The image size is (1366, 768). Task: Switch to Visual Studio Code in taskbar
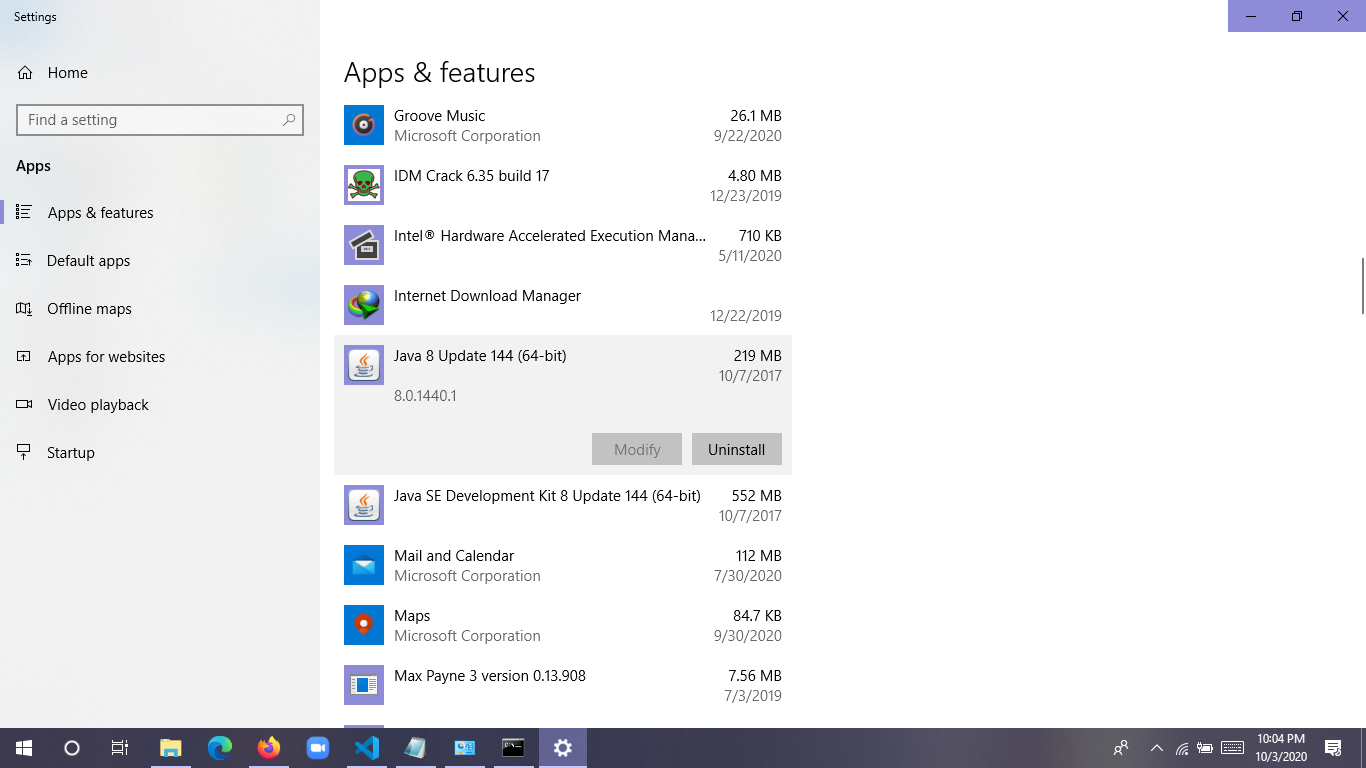[367, 748]
